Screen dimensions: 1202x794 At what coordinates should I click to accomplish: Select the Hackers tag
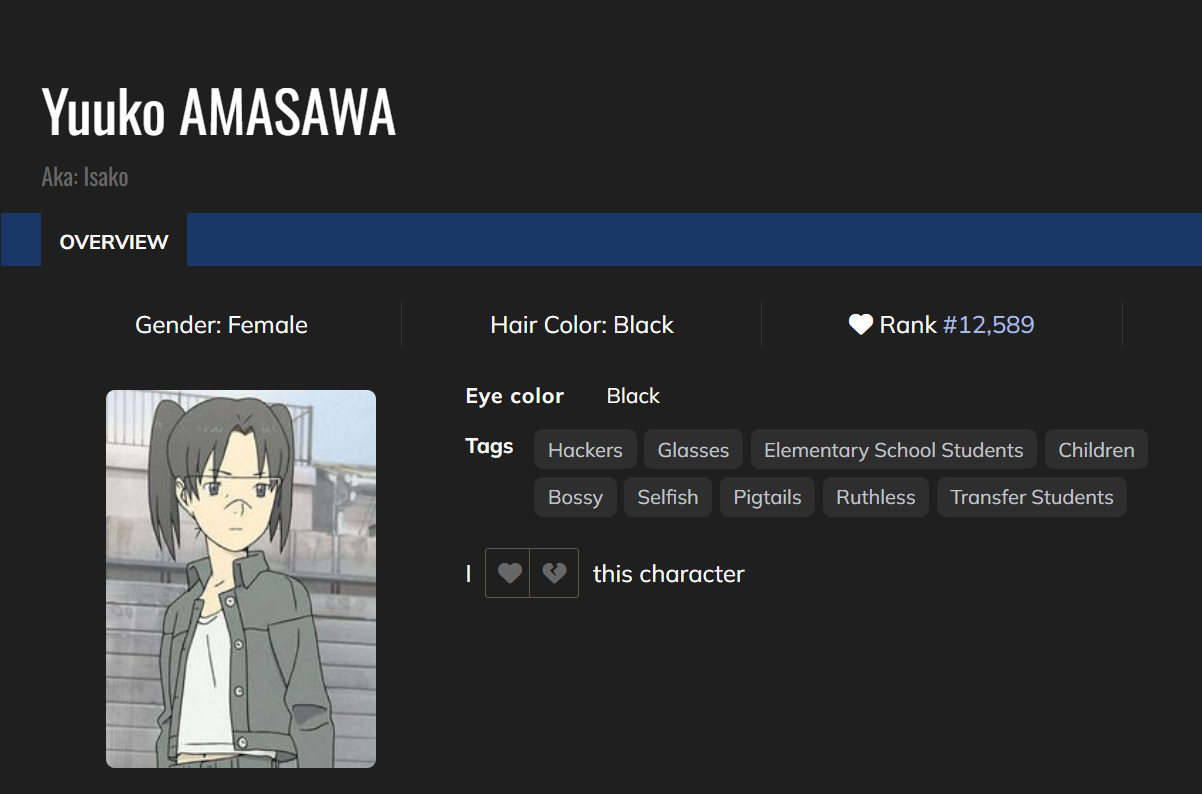585,450
